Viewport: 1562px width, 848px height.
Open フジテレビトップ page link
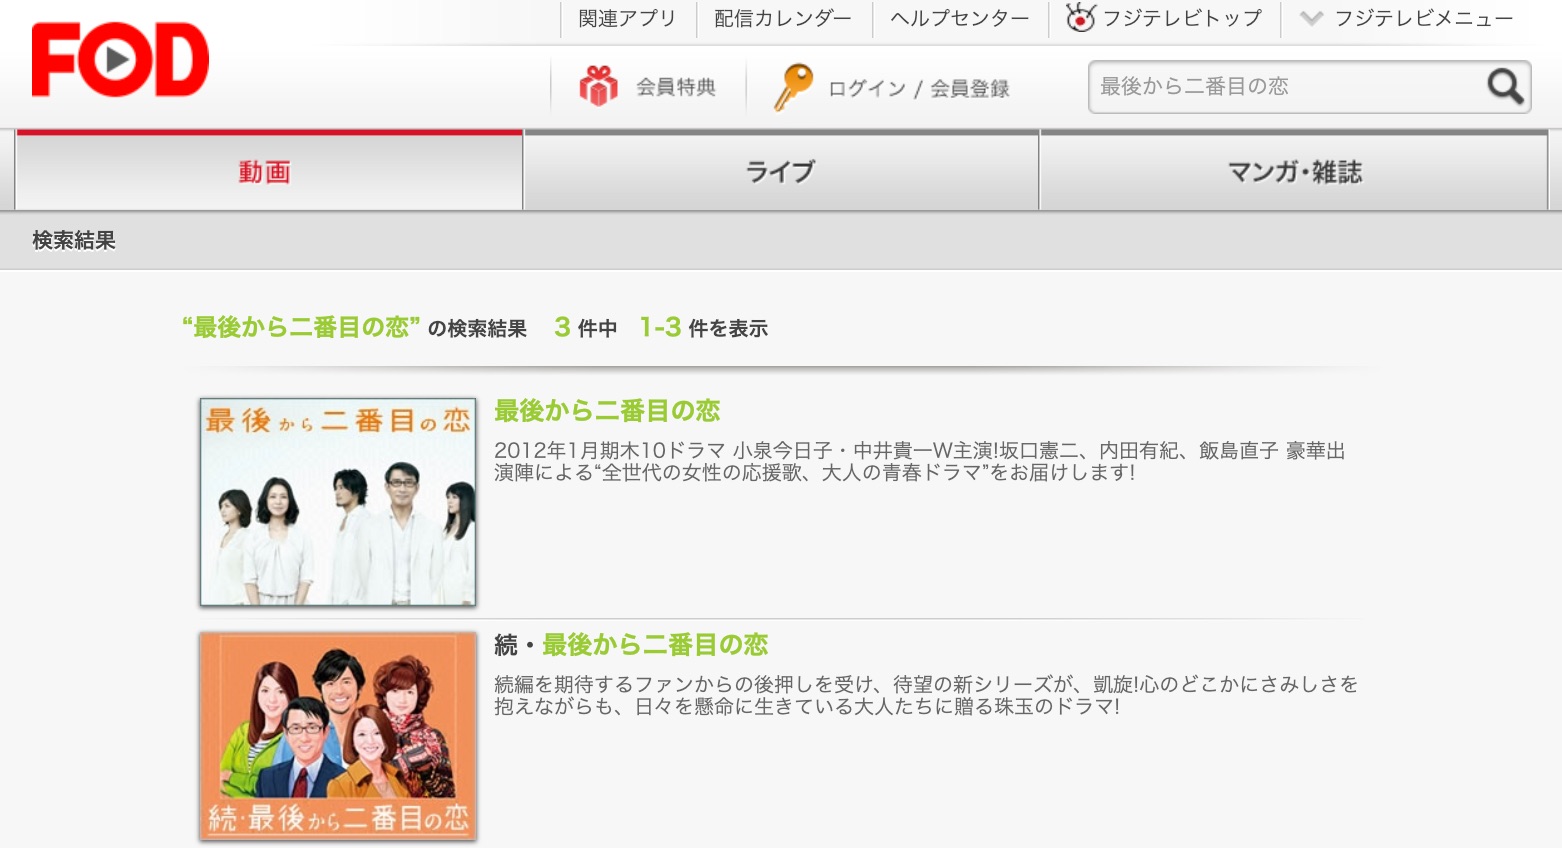[x=1182, y=18]
